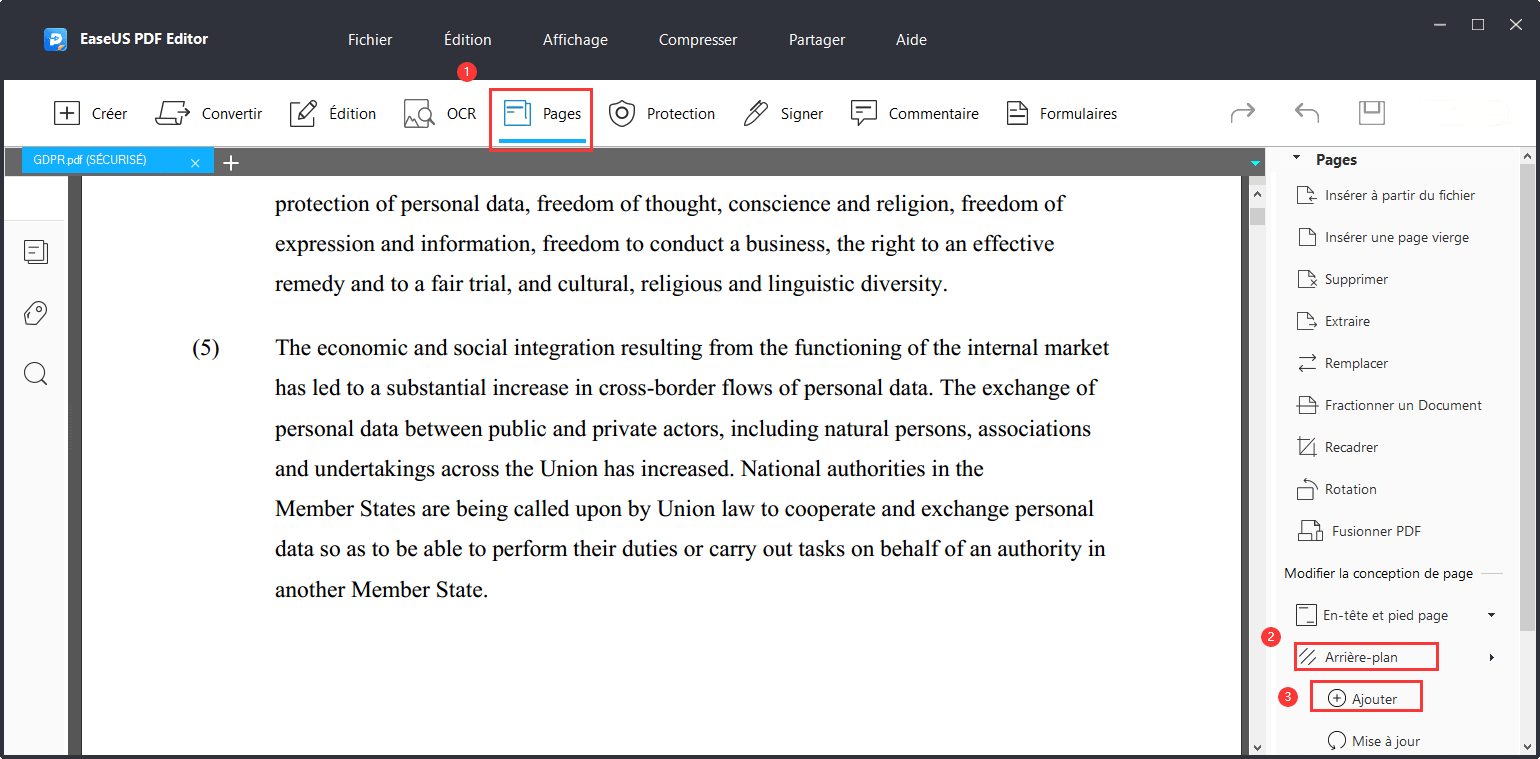Screen dimensions: 1540x759
Task: Open the page thumbnails sidebar panel
Action: 36,252
